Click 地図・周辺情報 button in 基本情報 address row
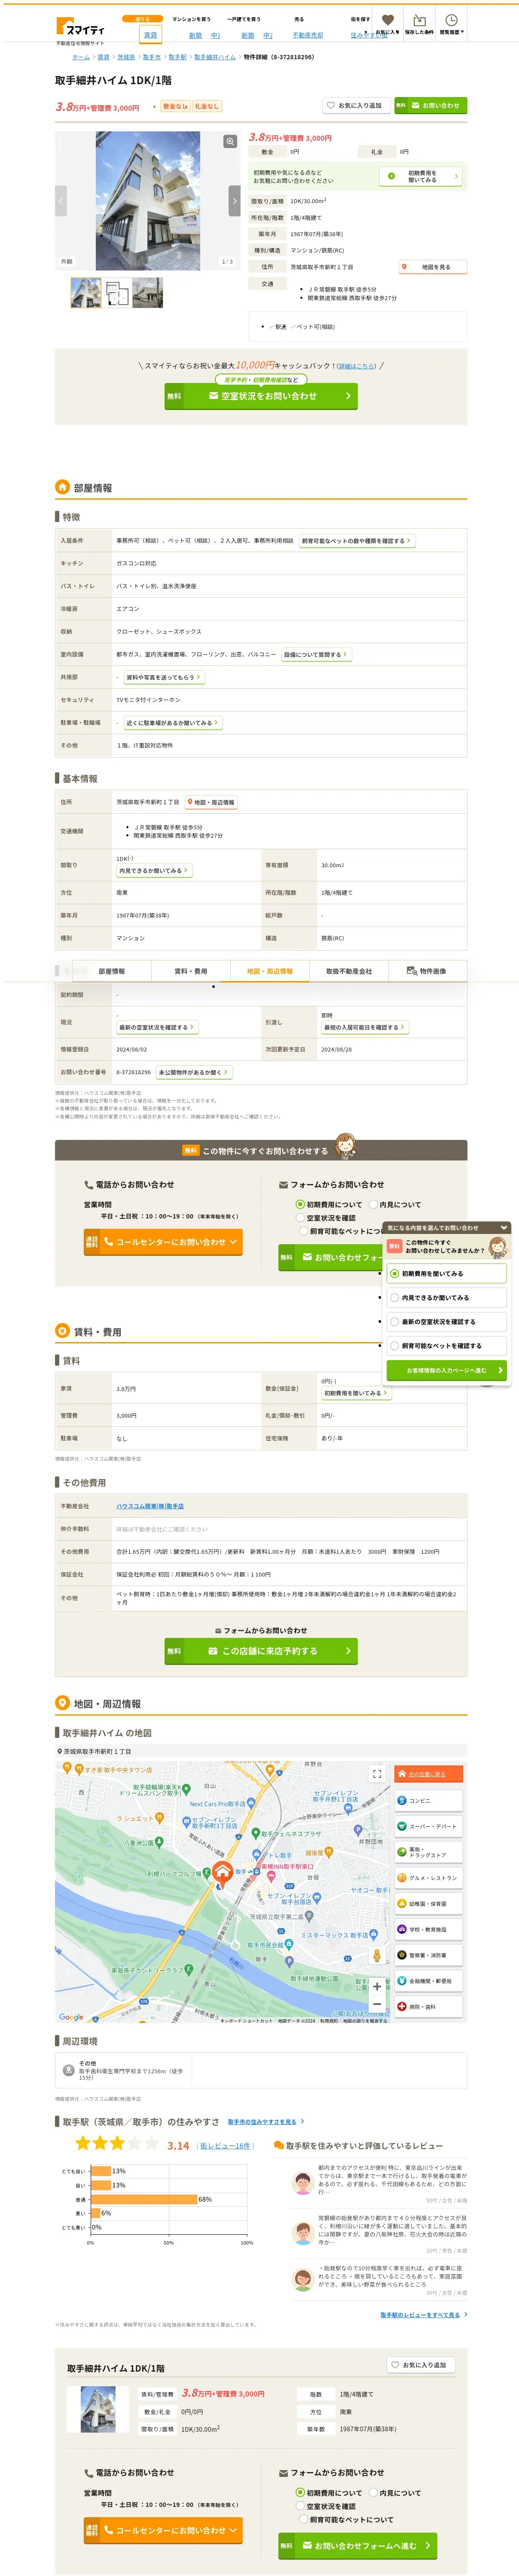 (x=211, y=802)
